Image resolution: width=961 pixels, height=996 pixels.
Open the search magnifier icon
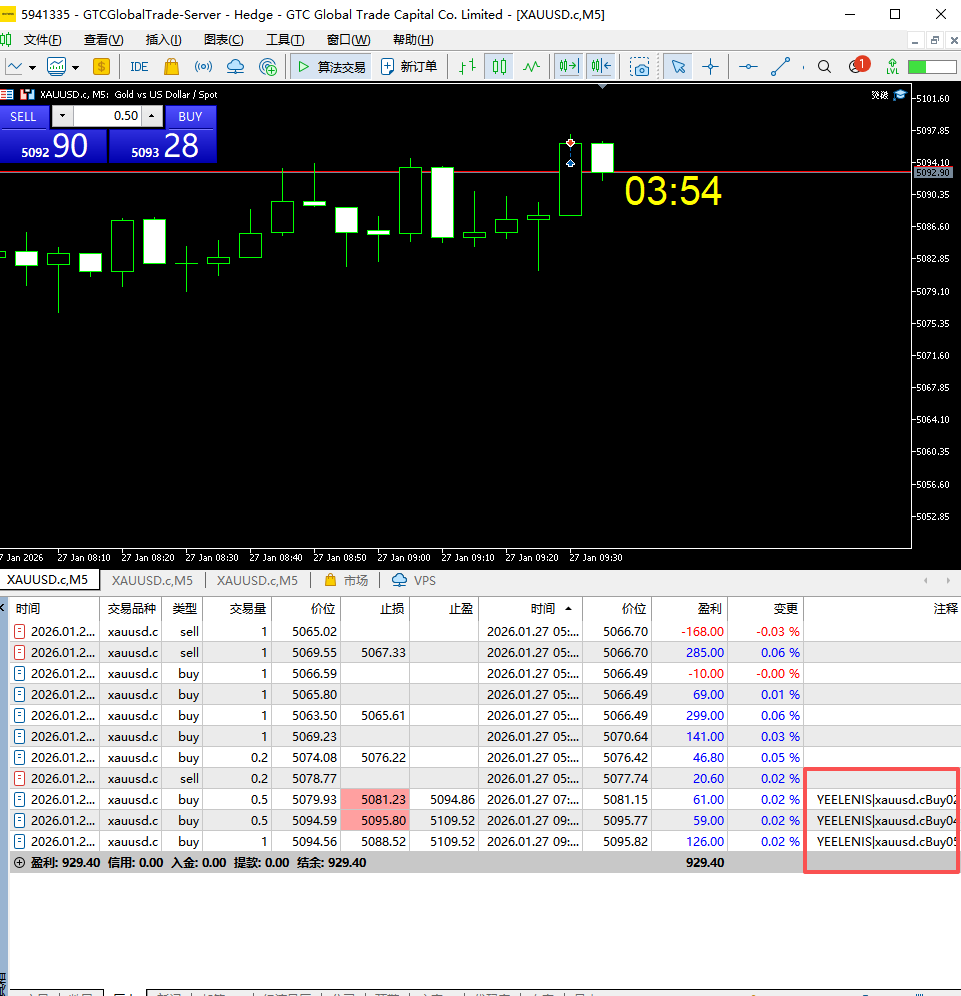click(x=824, y=67)
